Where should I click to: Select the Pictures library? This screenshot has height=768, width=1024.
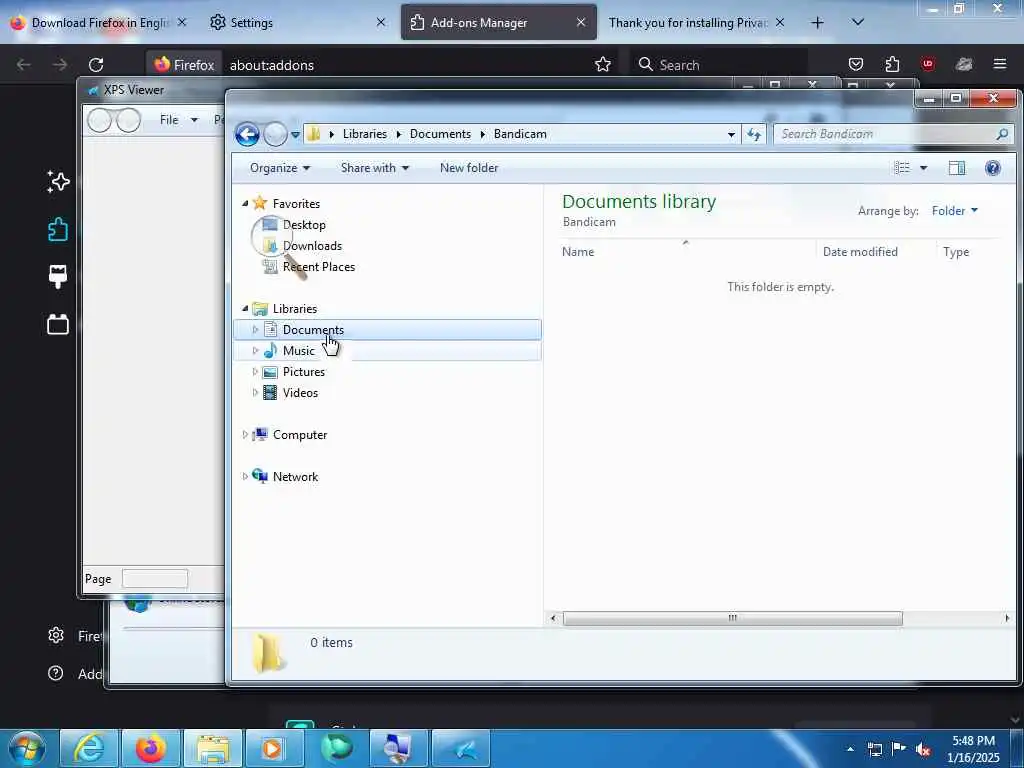[x=304, y=372]
